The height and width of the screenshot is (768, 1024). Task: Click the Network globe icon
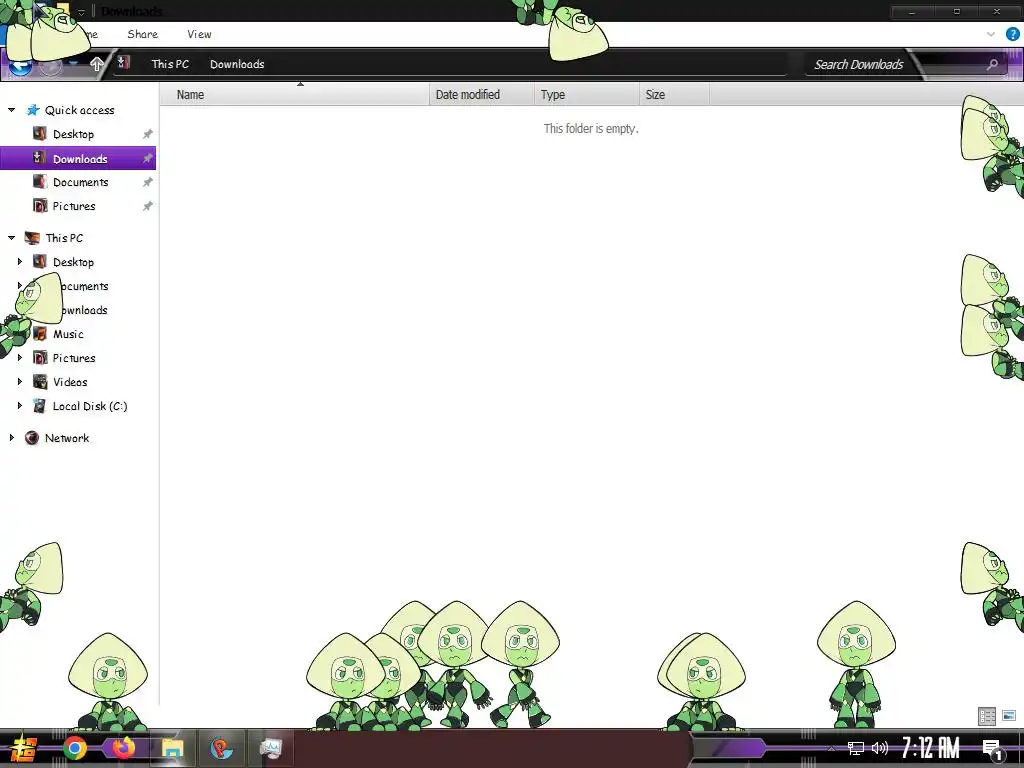pyautogui.click(x=32, y=438)
